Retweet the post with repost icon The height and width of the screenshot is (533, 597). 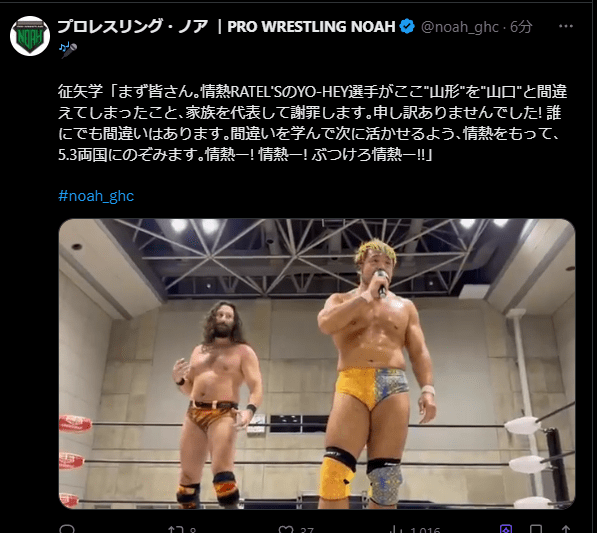(x=176, y=530)
